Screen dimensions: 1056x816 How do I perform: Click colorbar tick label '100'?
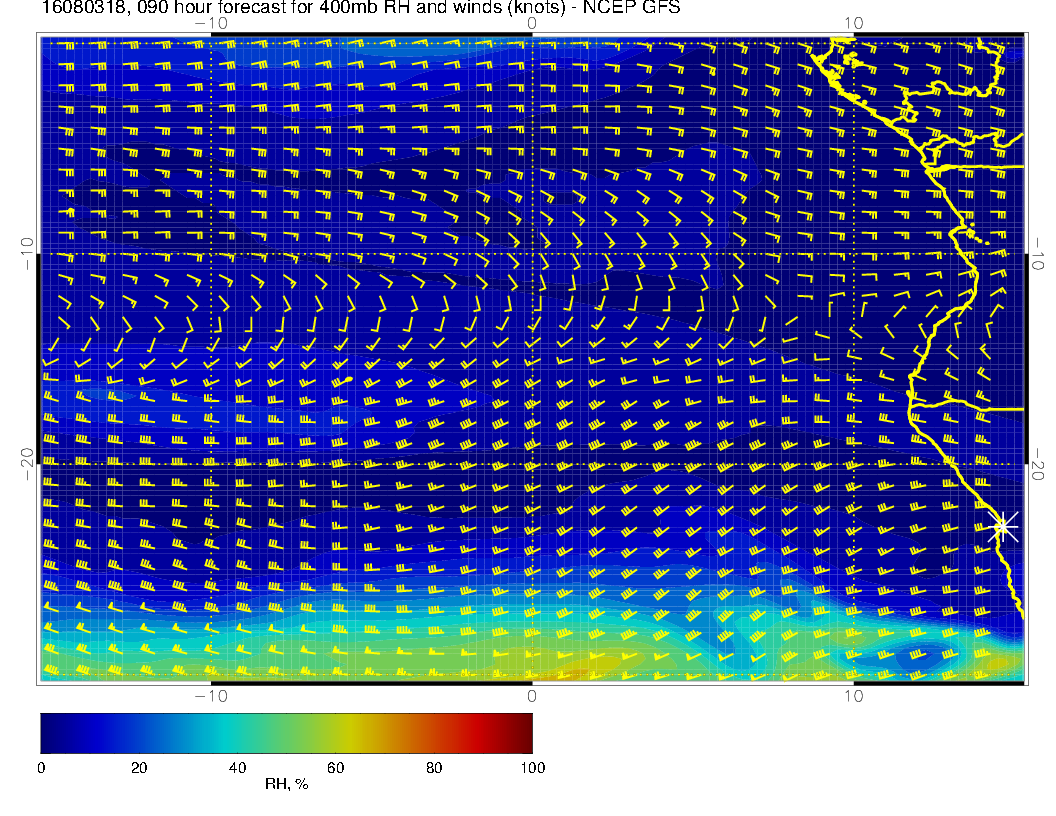click(x=533, y=768)
